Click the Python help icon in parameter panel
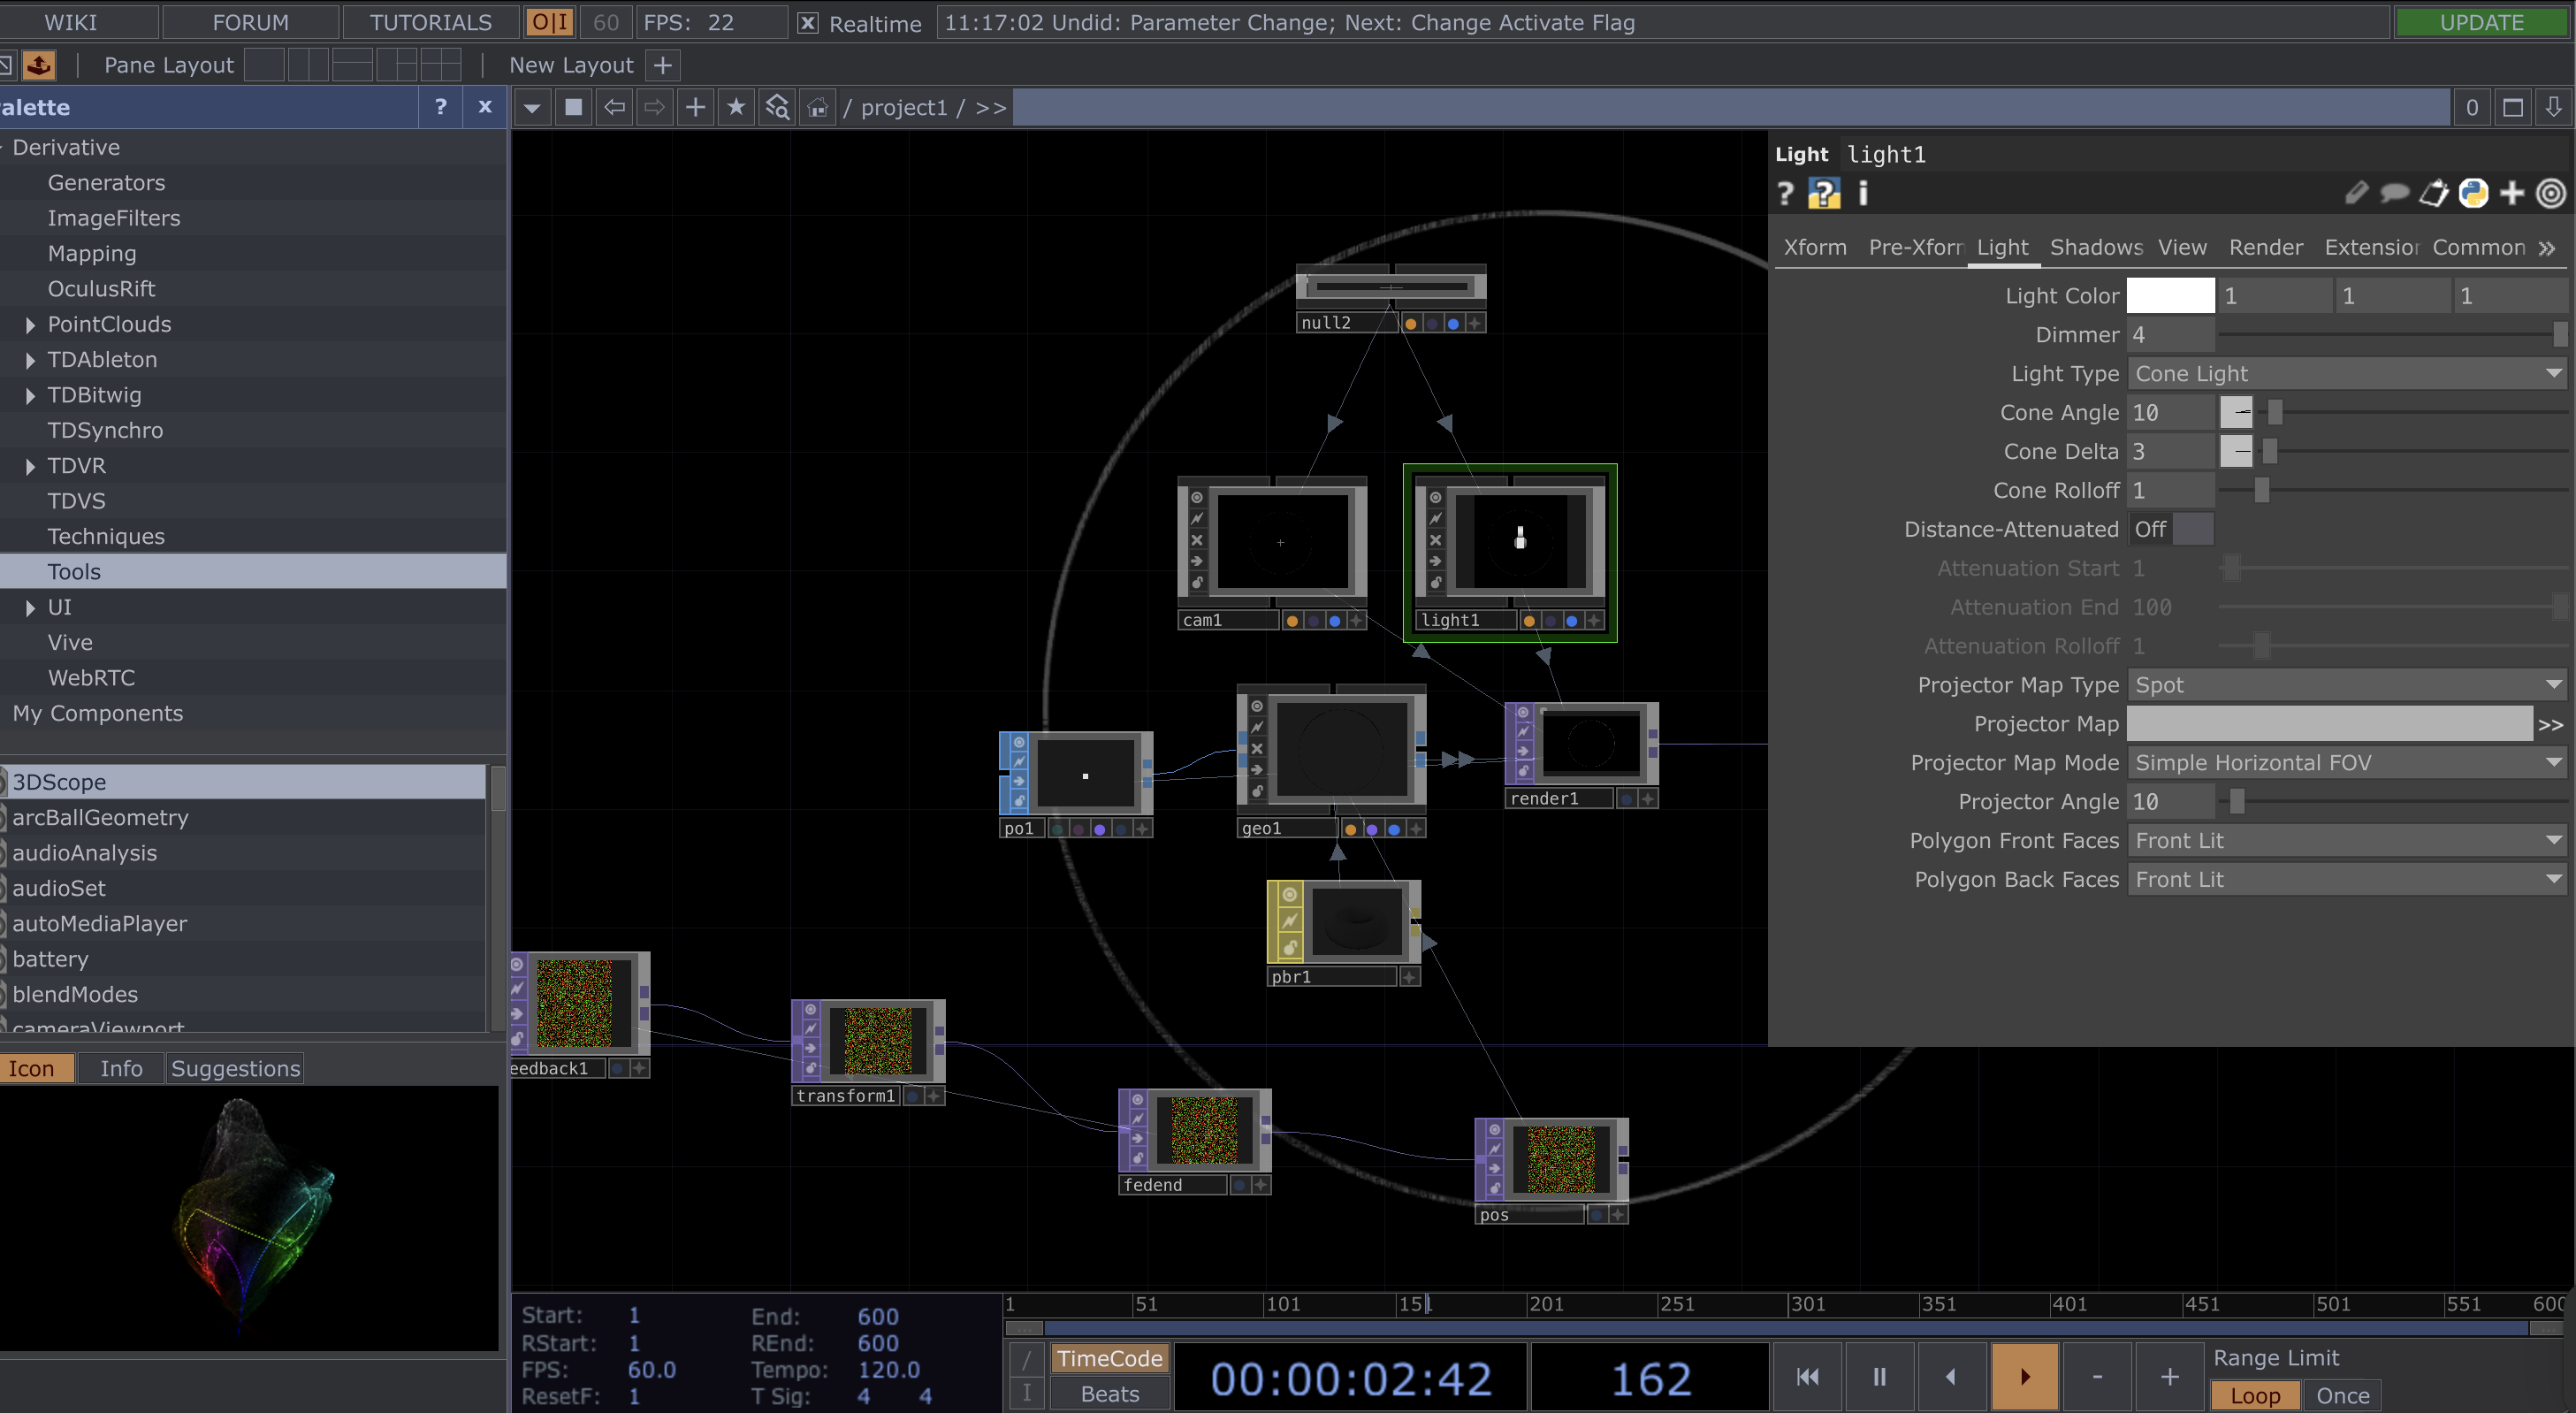This screenshot has width=2576, height=1413. (1824, 193)
